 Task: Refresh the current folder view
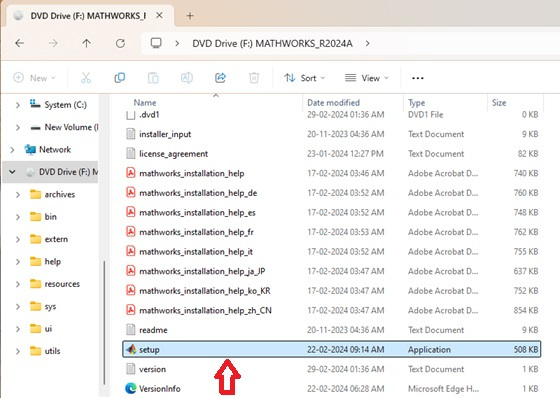coord(120,43)
